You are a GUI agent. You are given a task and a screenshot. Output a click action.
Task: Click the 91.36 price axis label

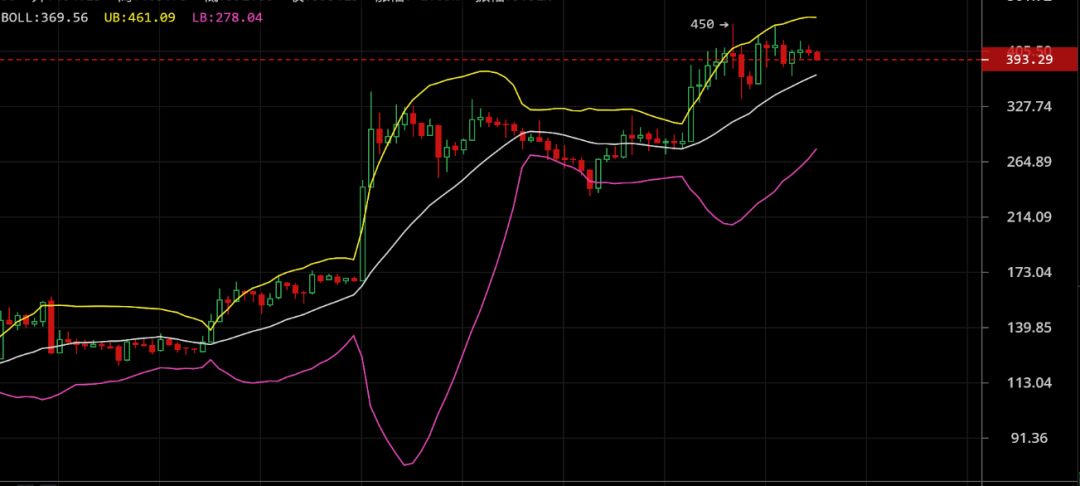(x=1031, y=438)
